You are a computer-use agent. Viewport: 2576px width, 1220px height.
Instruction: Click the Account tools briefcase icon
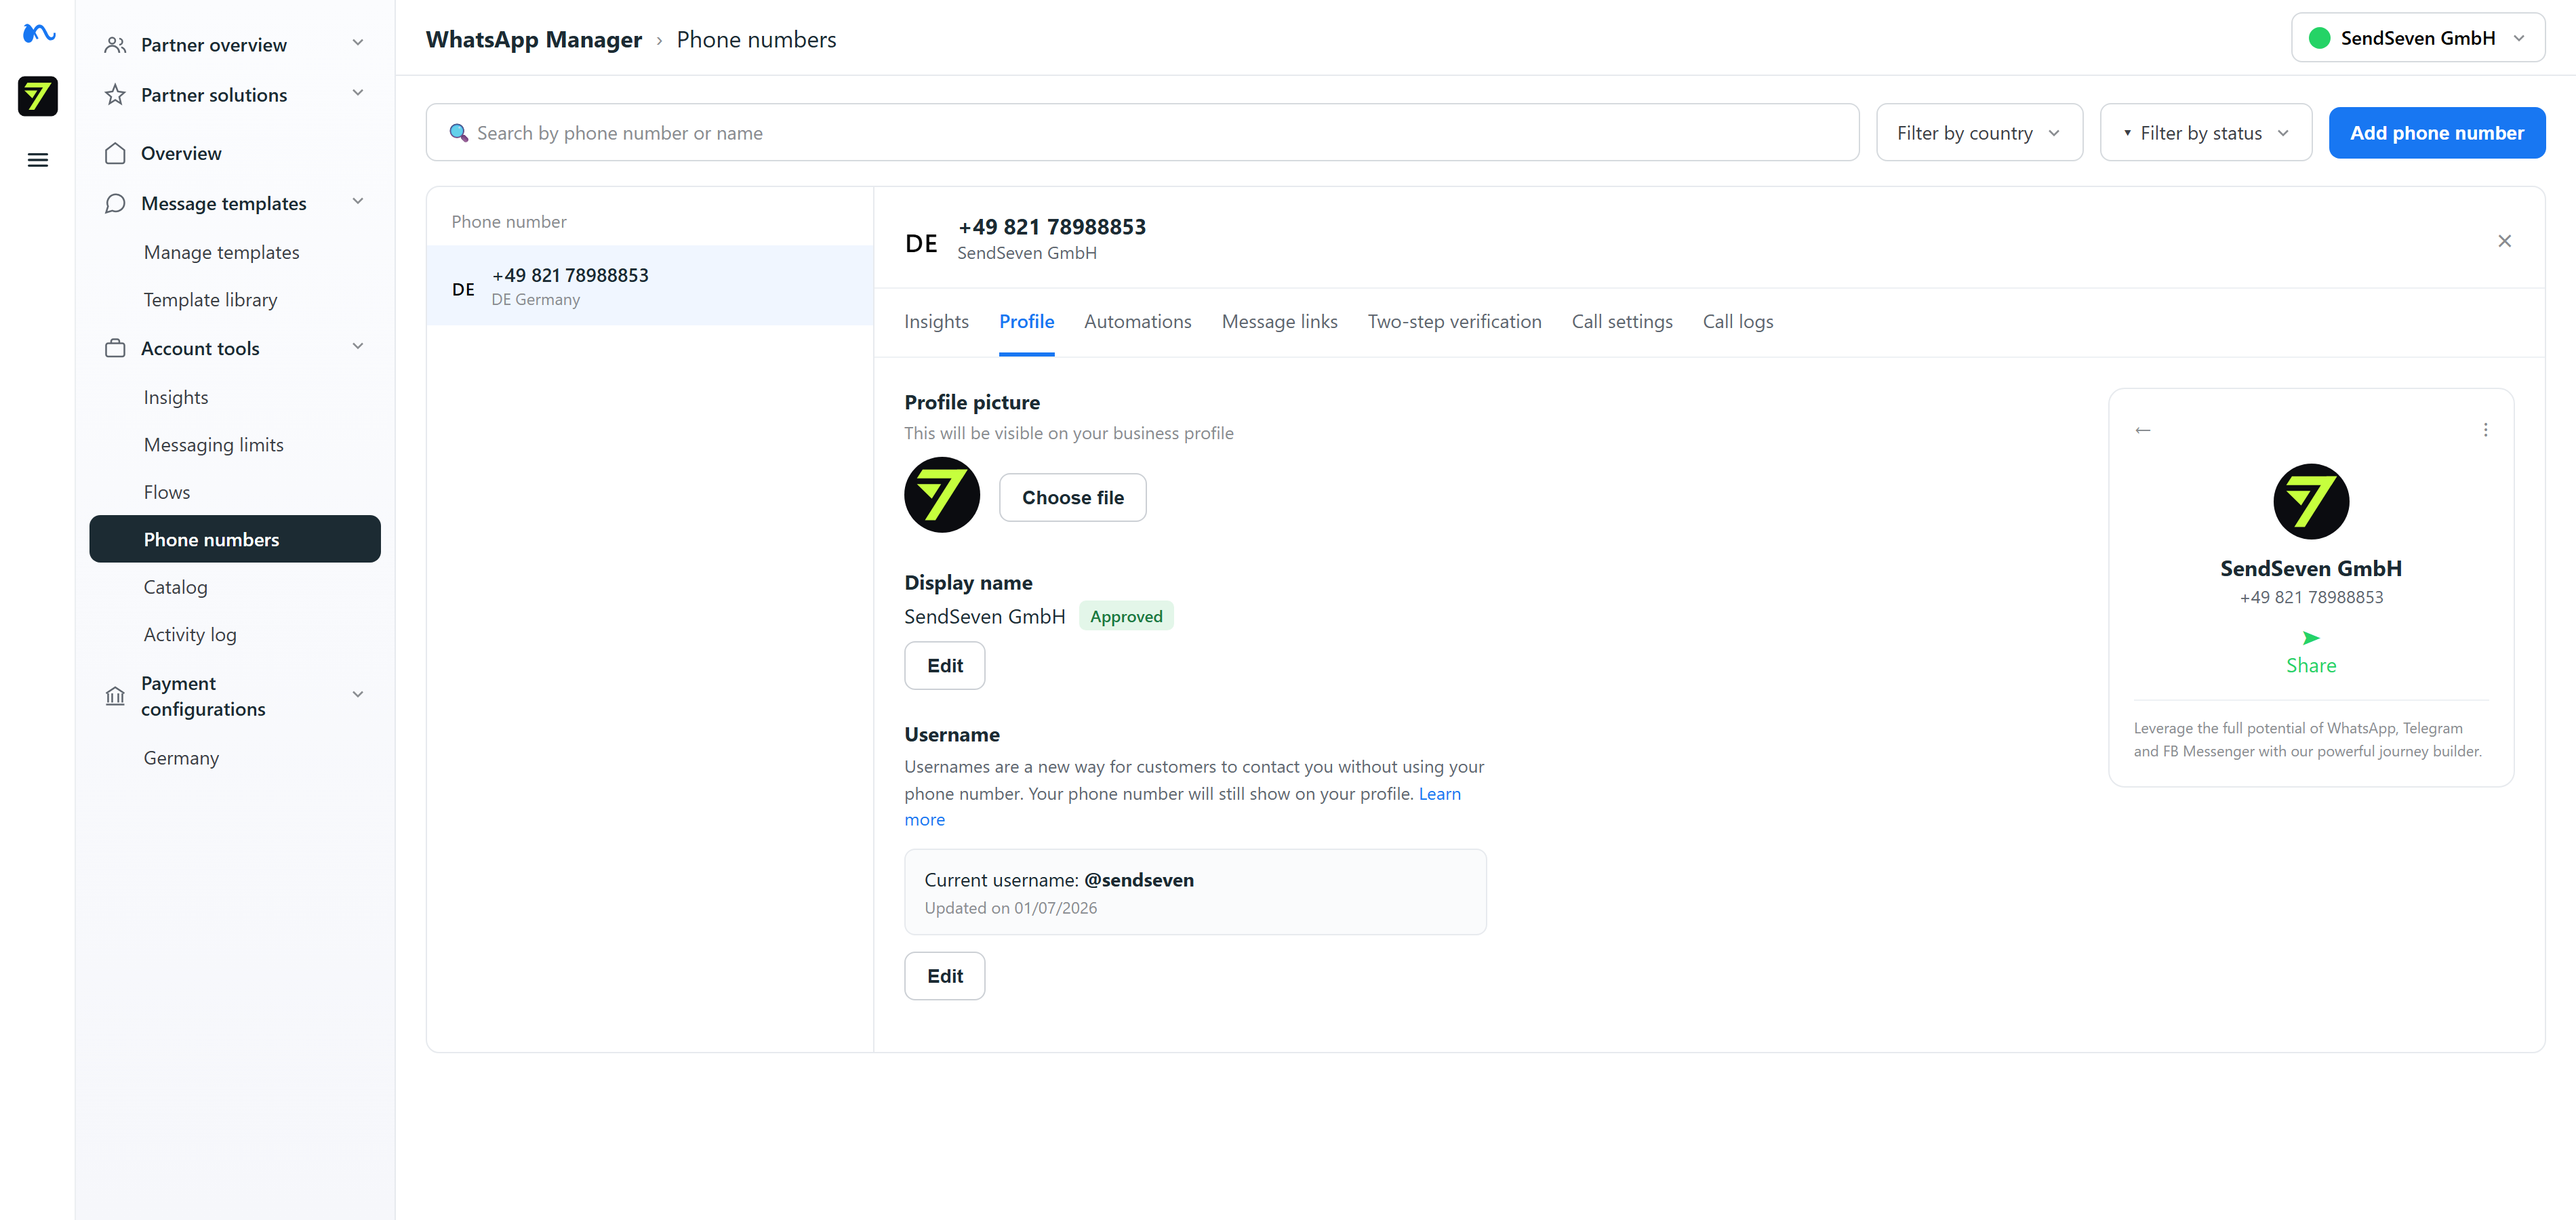[x=115, y=348]
